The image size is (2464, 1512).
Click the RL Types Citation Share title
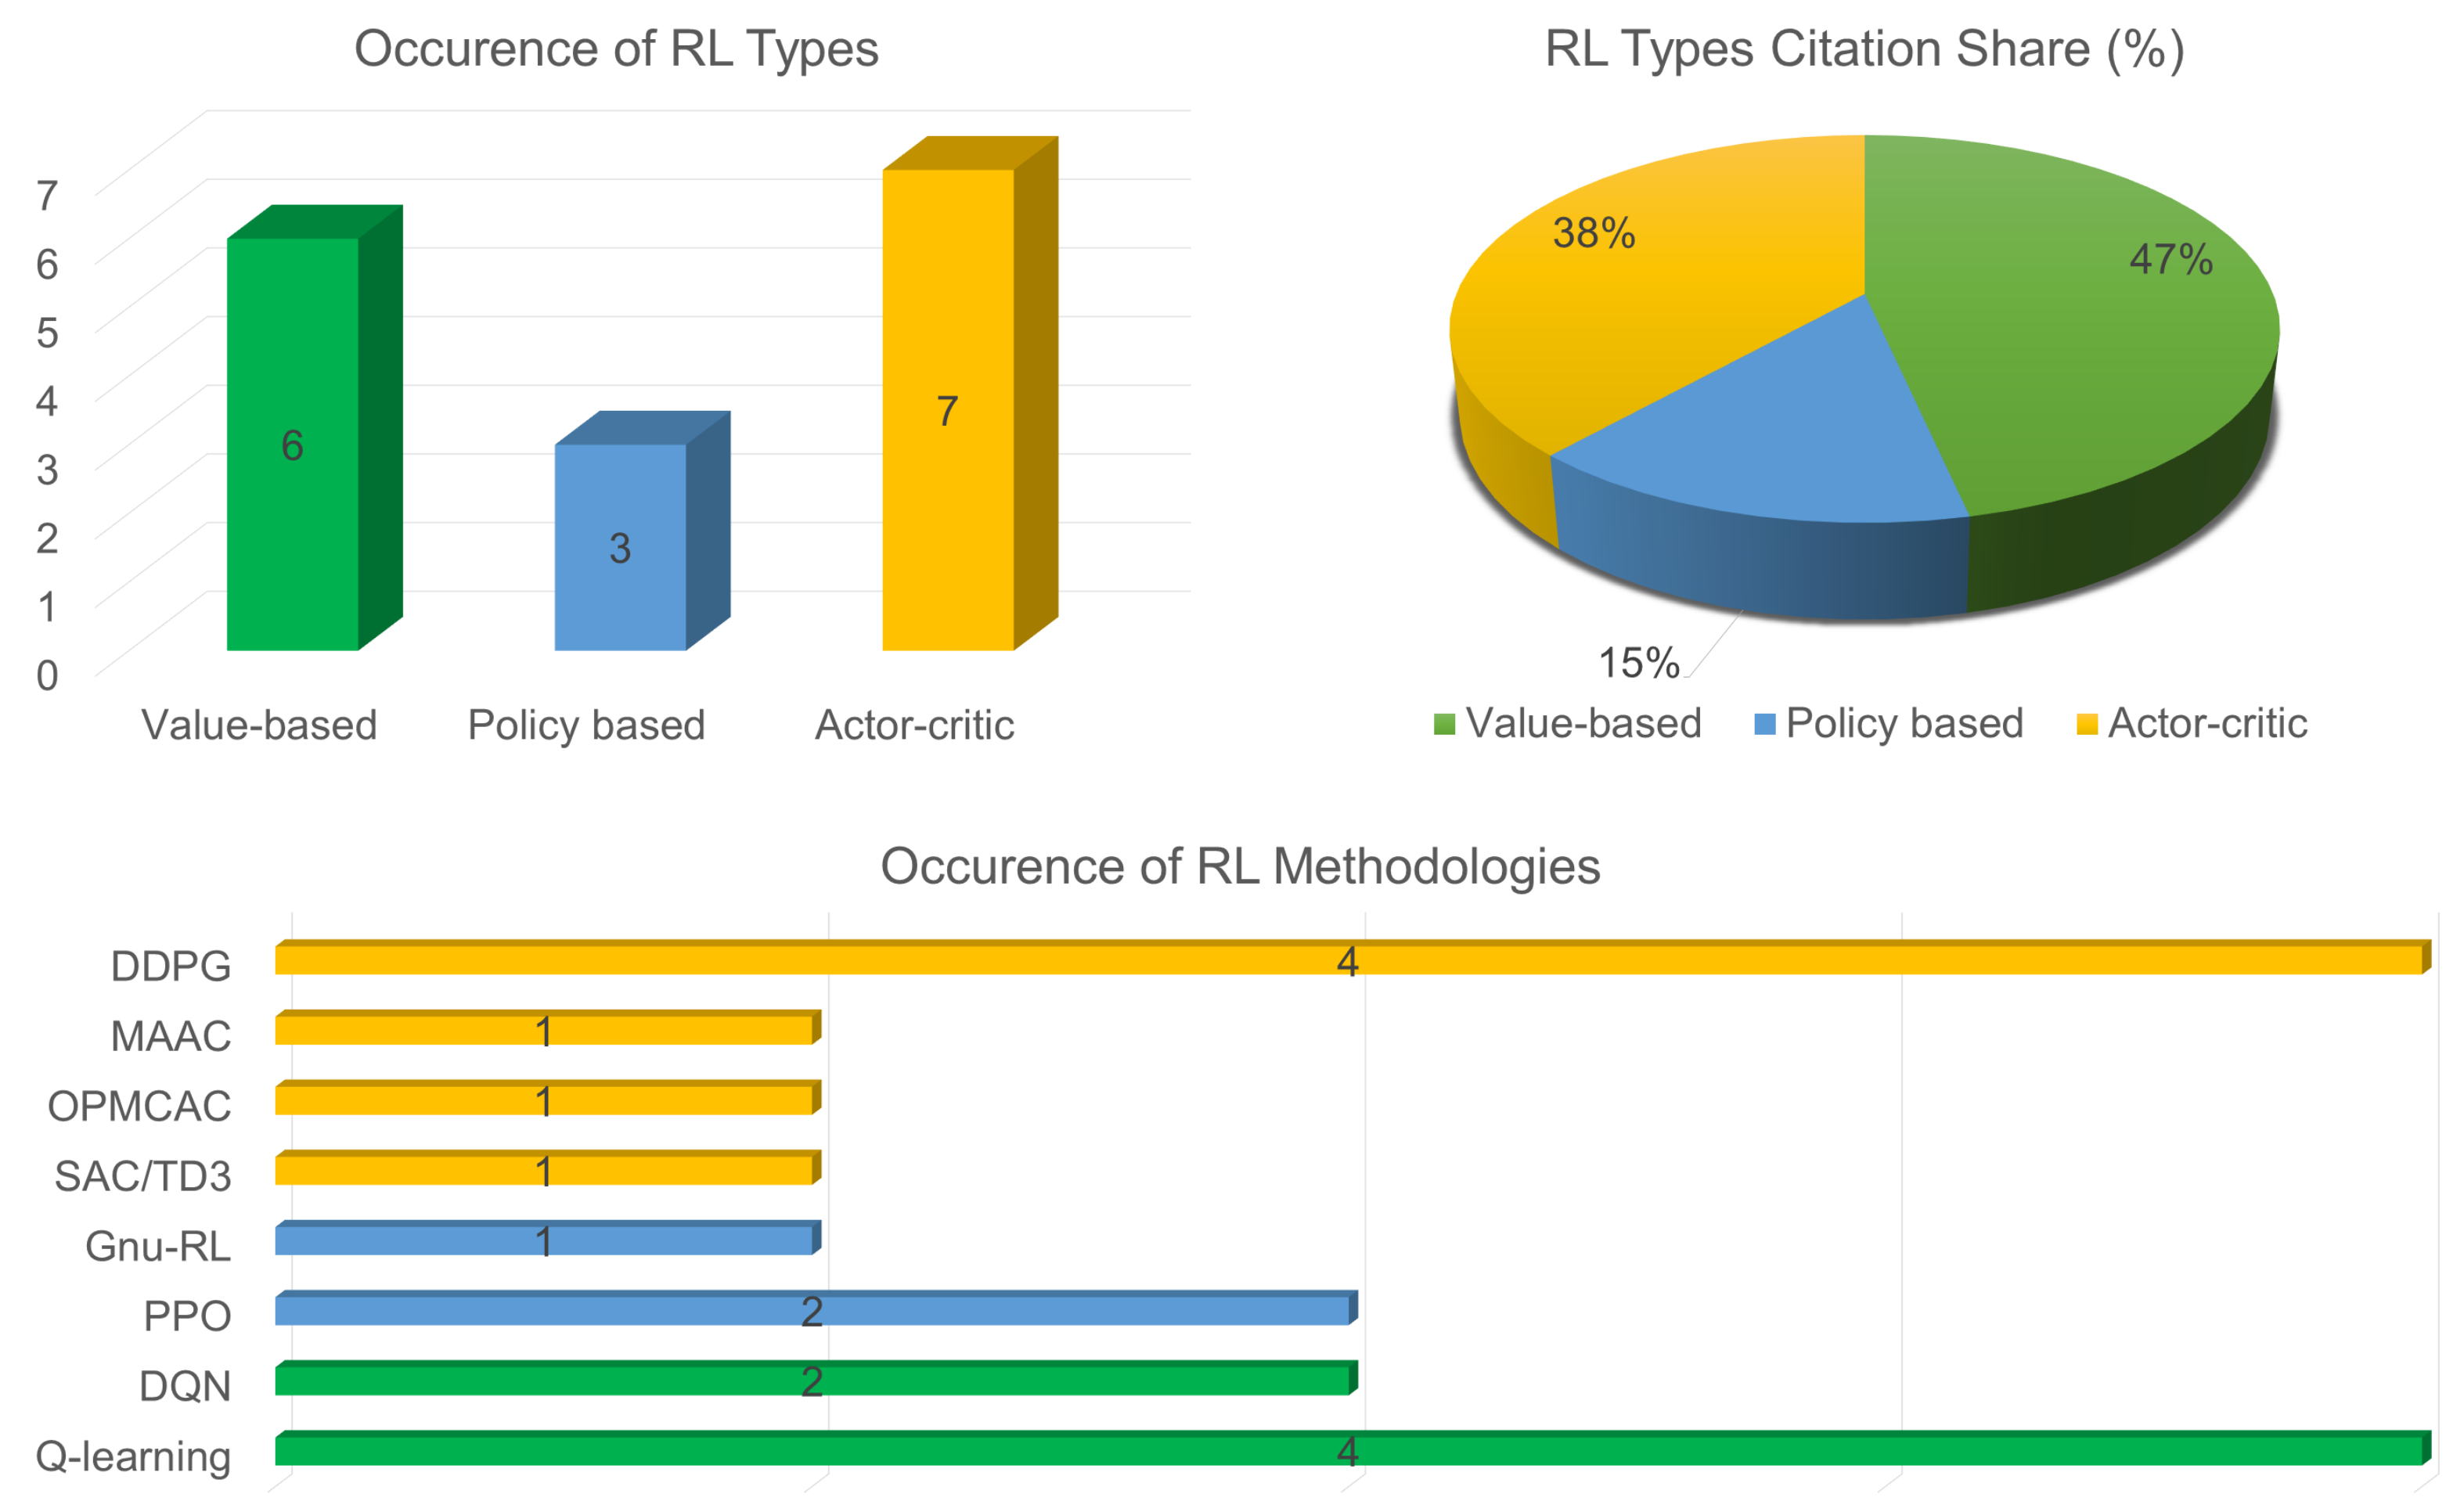coord(1864,49)
